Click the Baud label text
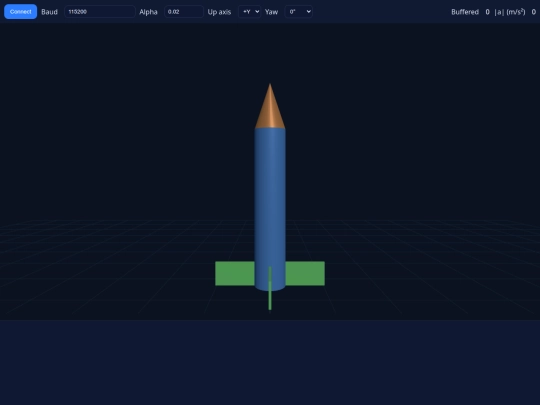Viewport: 540px width, 405px height. click(x=49, y=12)
